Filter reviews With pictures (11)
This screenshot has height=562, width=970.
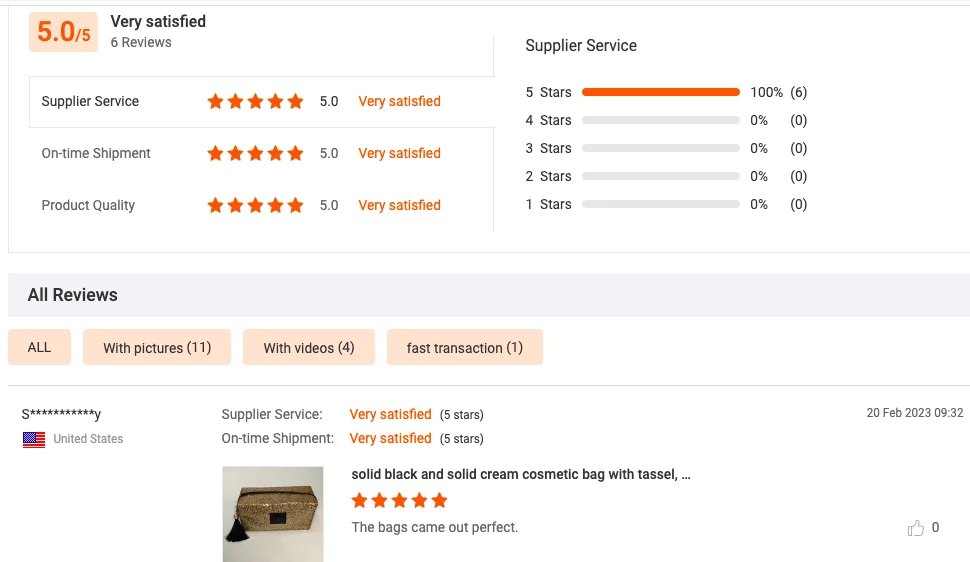pos(157,347)
